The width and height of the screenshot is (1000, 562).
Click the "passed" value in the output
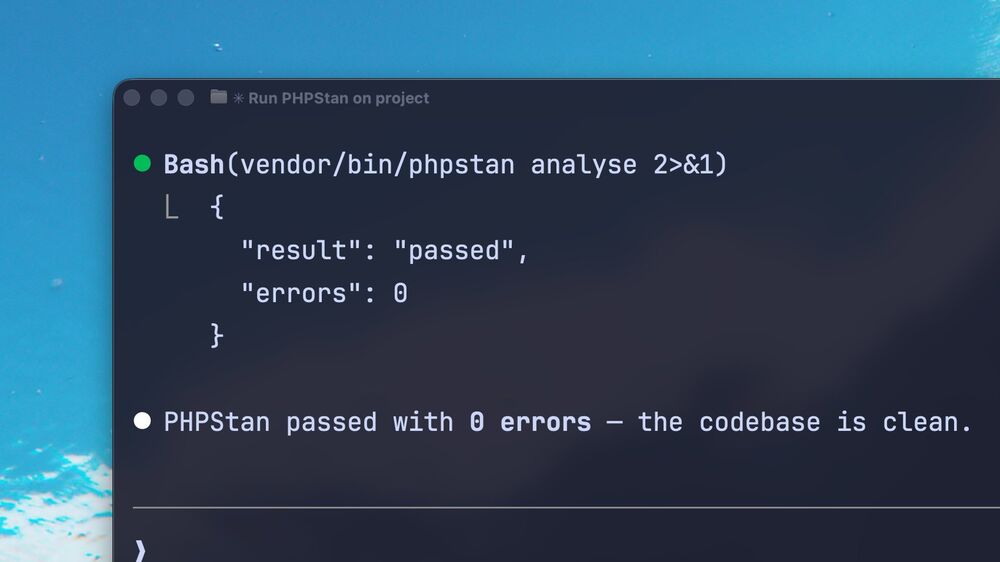coord(453,250)
